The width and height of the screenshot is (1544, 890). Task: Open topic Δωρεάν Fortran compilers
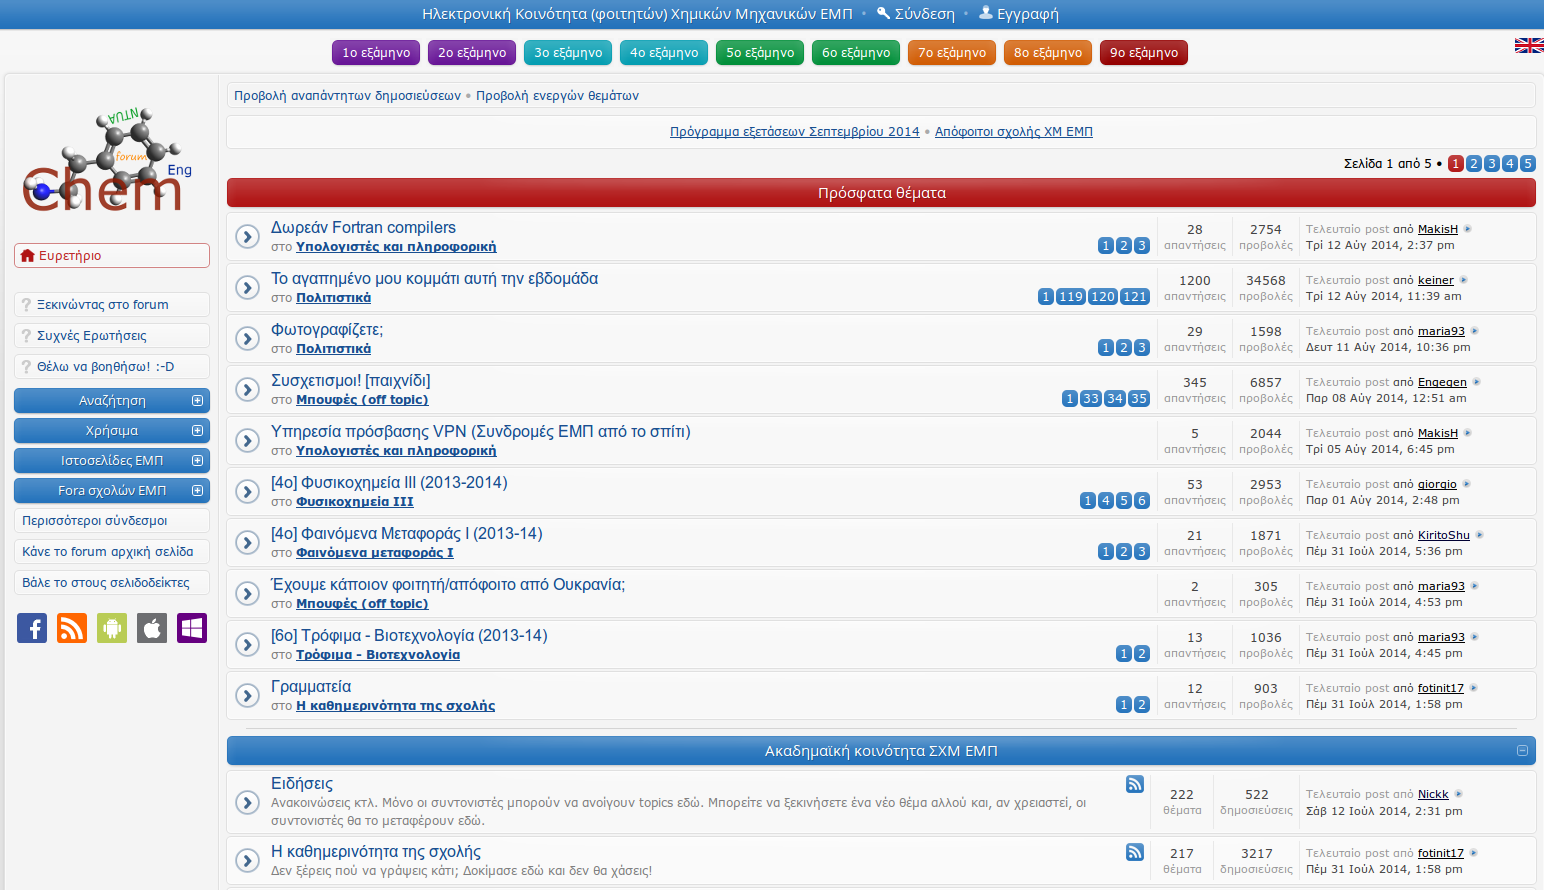coord(363,227)
